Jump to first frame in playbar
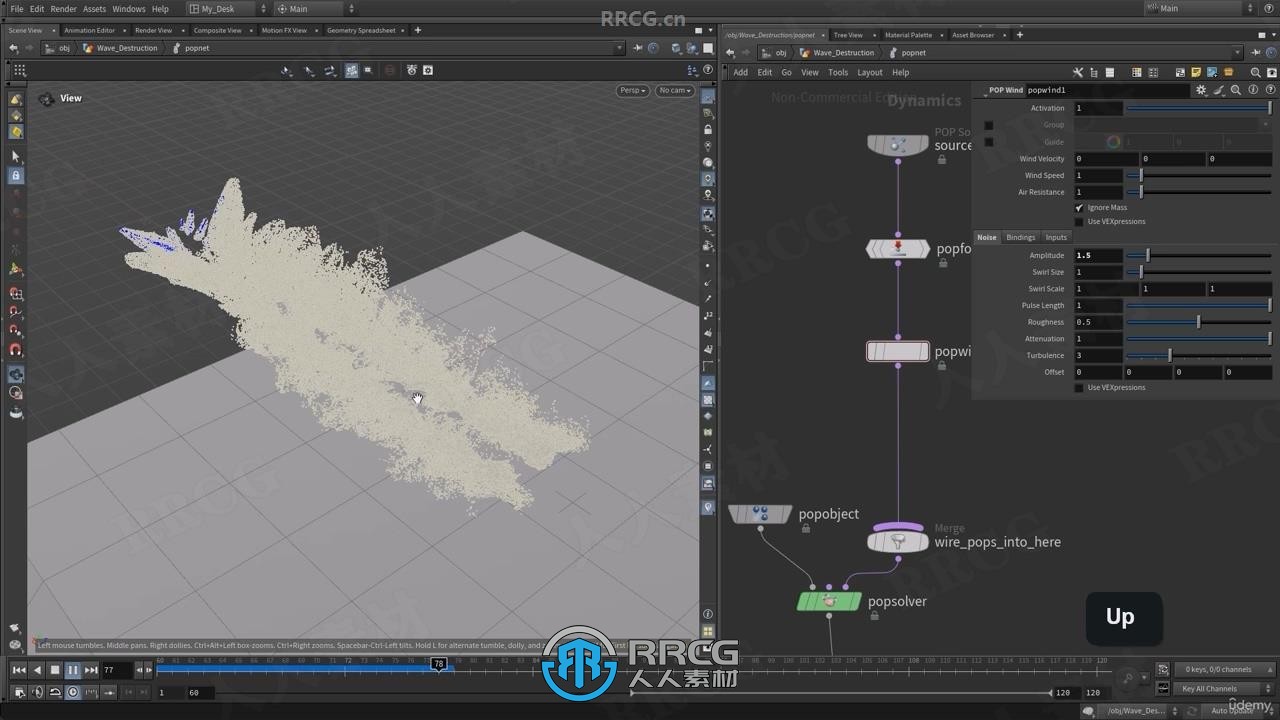 (x=19, y=670)
